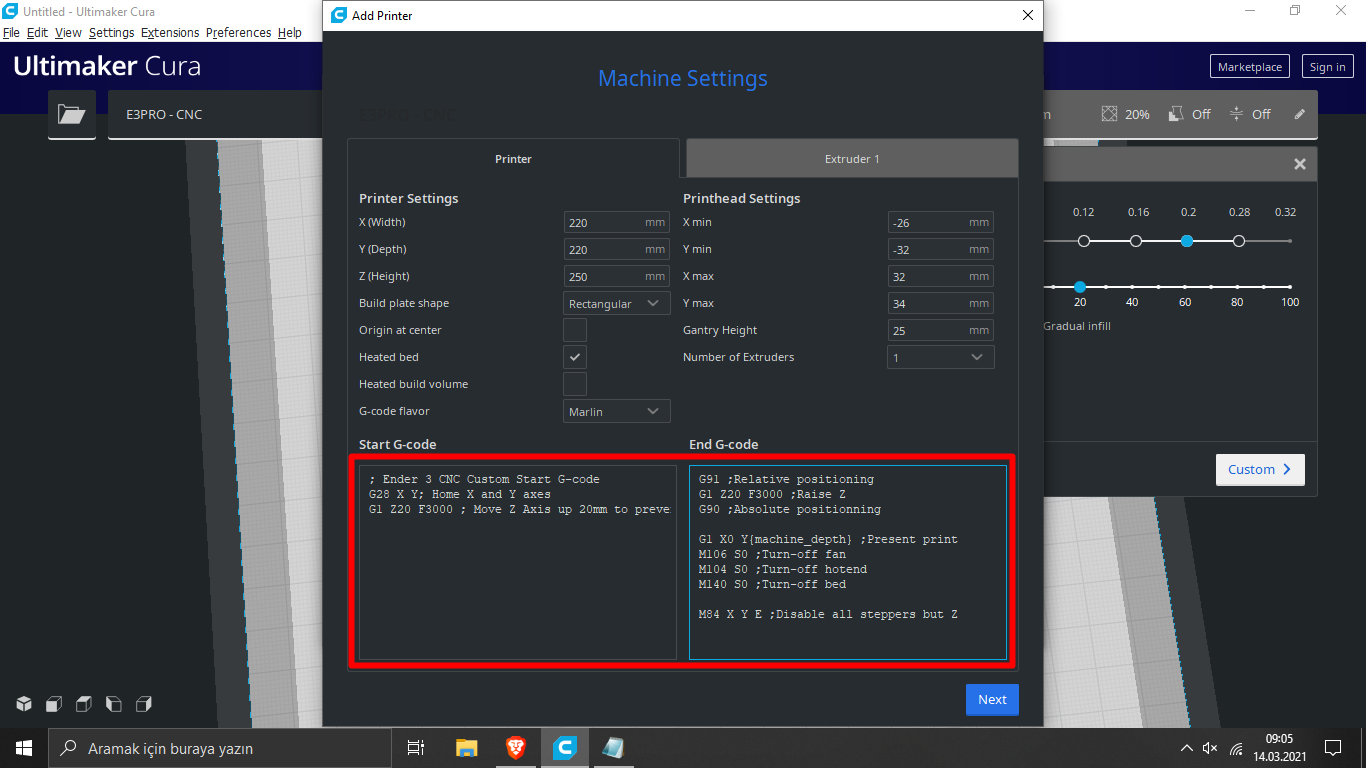The width and height of the screenshot is (1366, 768).
Task: Click the muted volume tray icon
Action: click(x=1210, y=748)
